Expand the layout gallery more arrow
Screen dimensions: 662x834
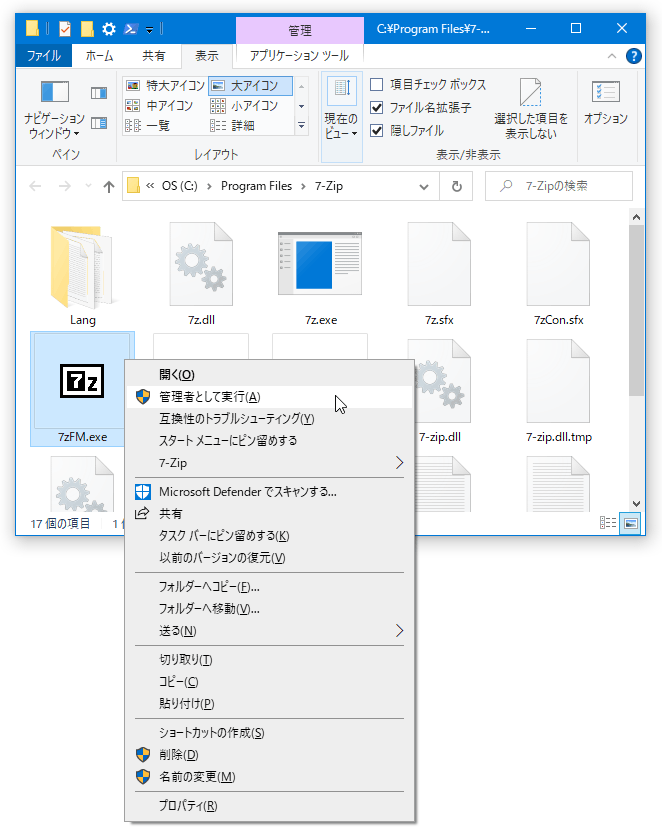301,126
